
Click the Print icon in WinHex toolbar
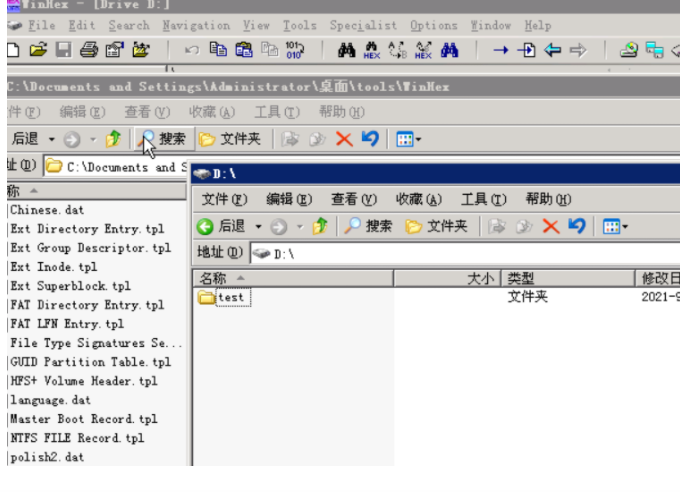[89, 50]
